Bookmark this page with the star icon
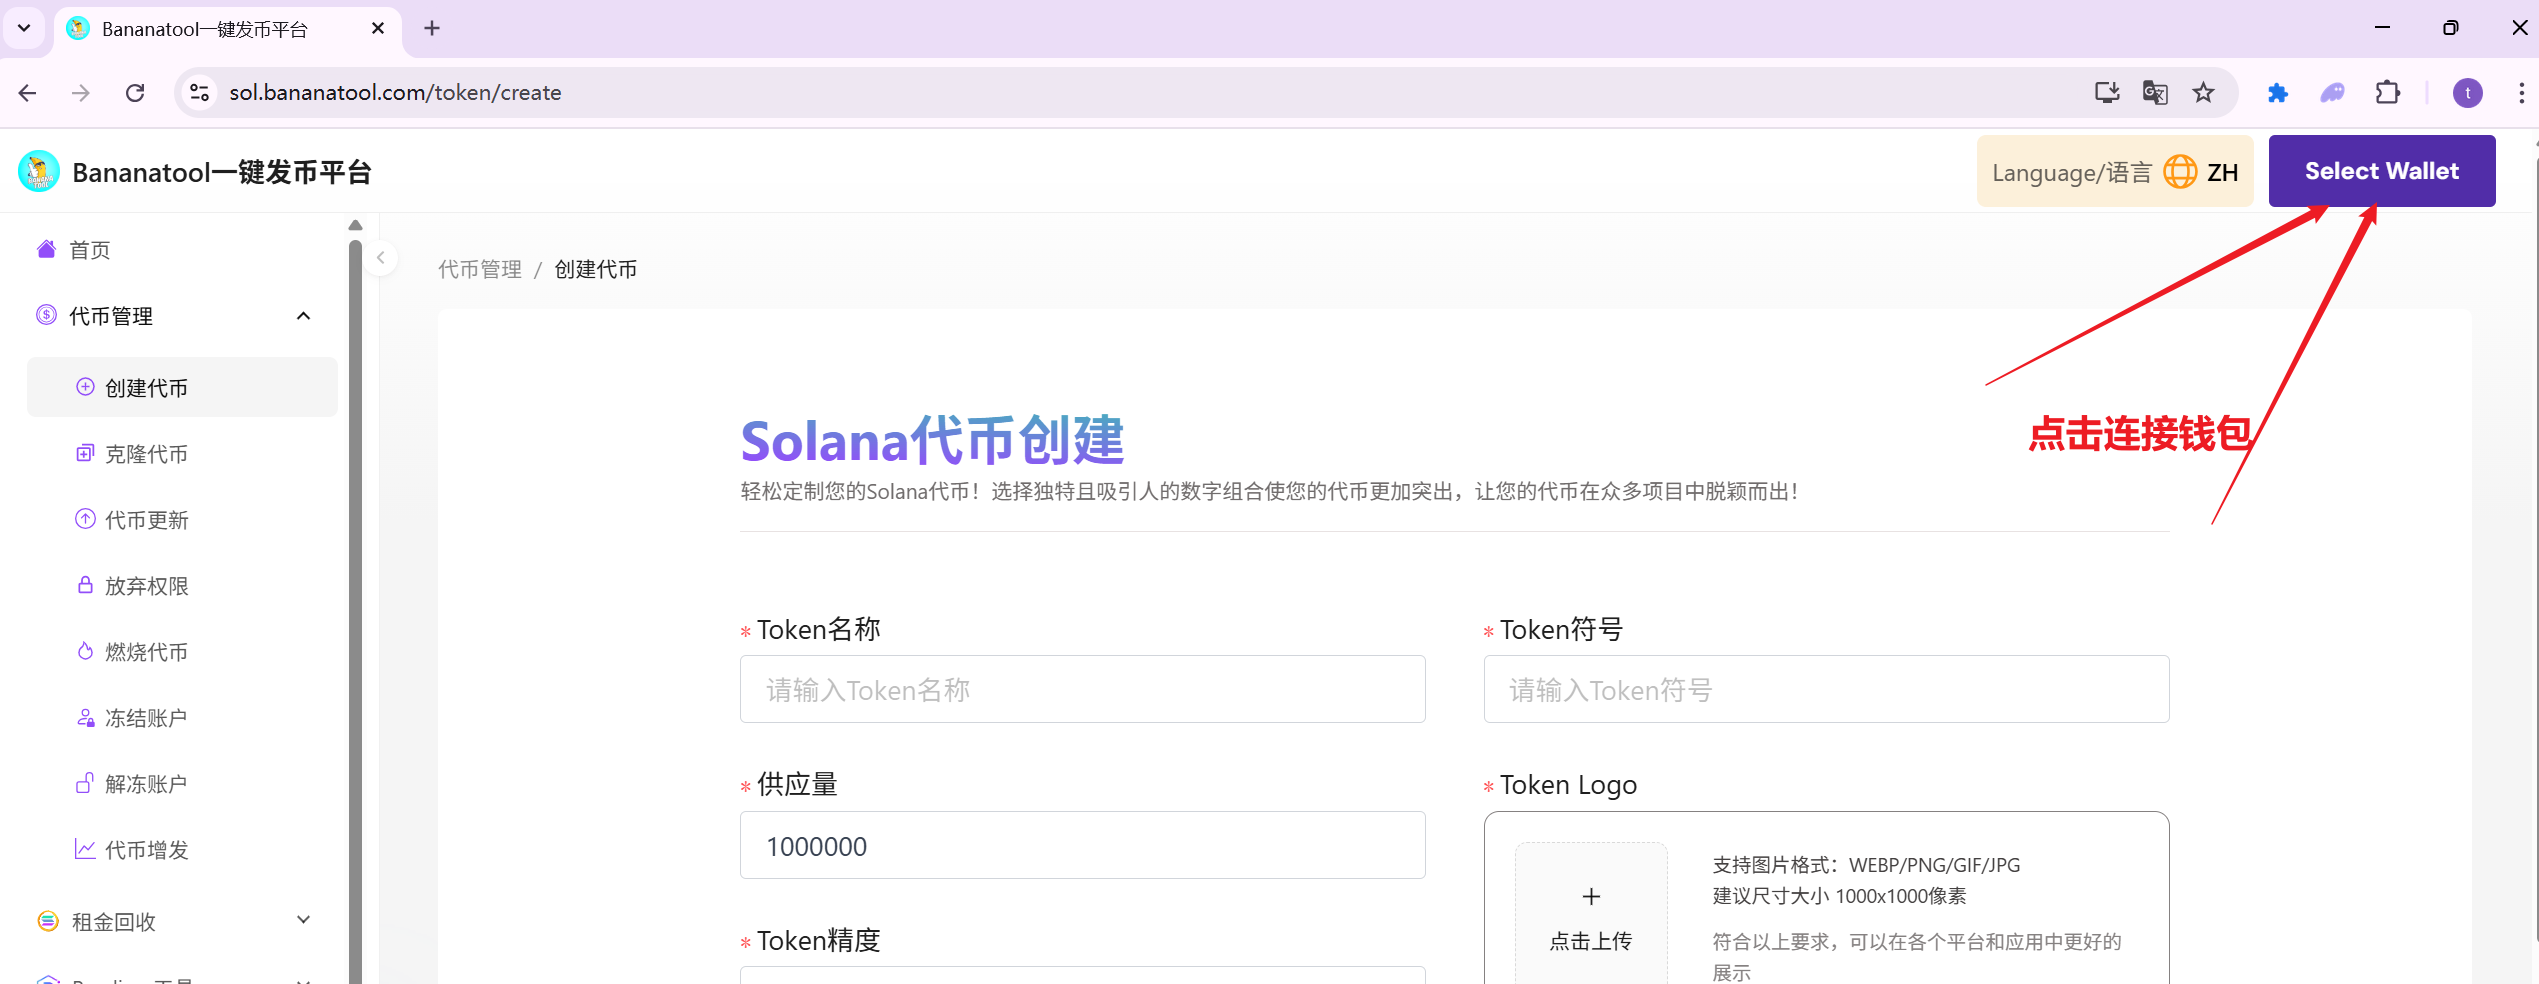 pos(2203,93)
